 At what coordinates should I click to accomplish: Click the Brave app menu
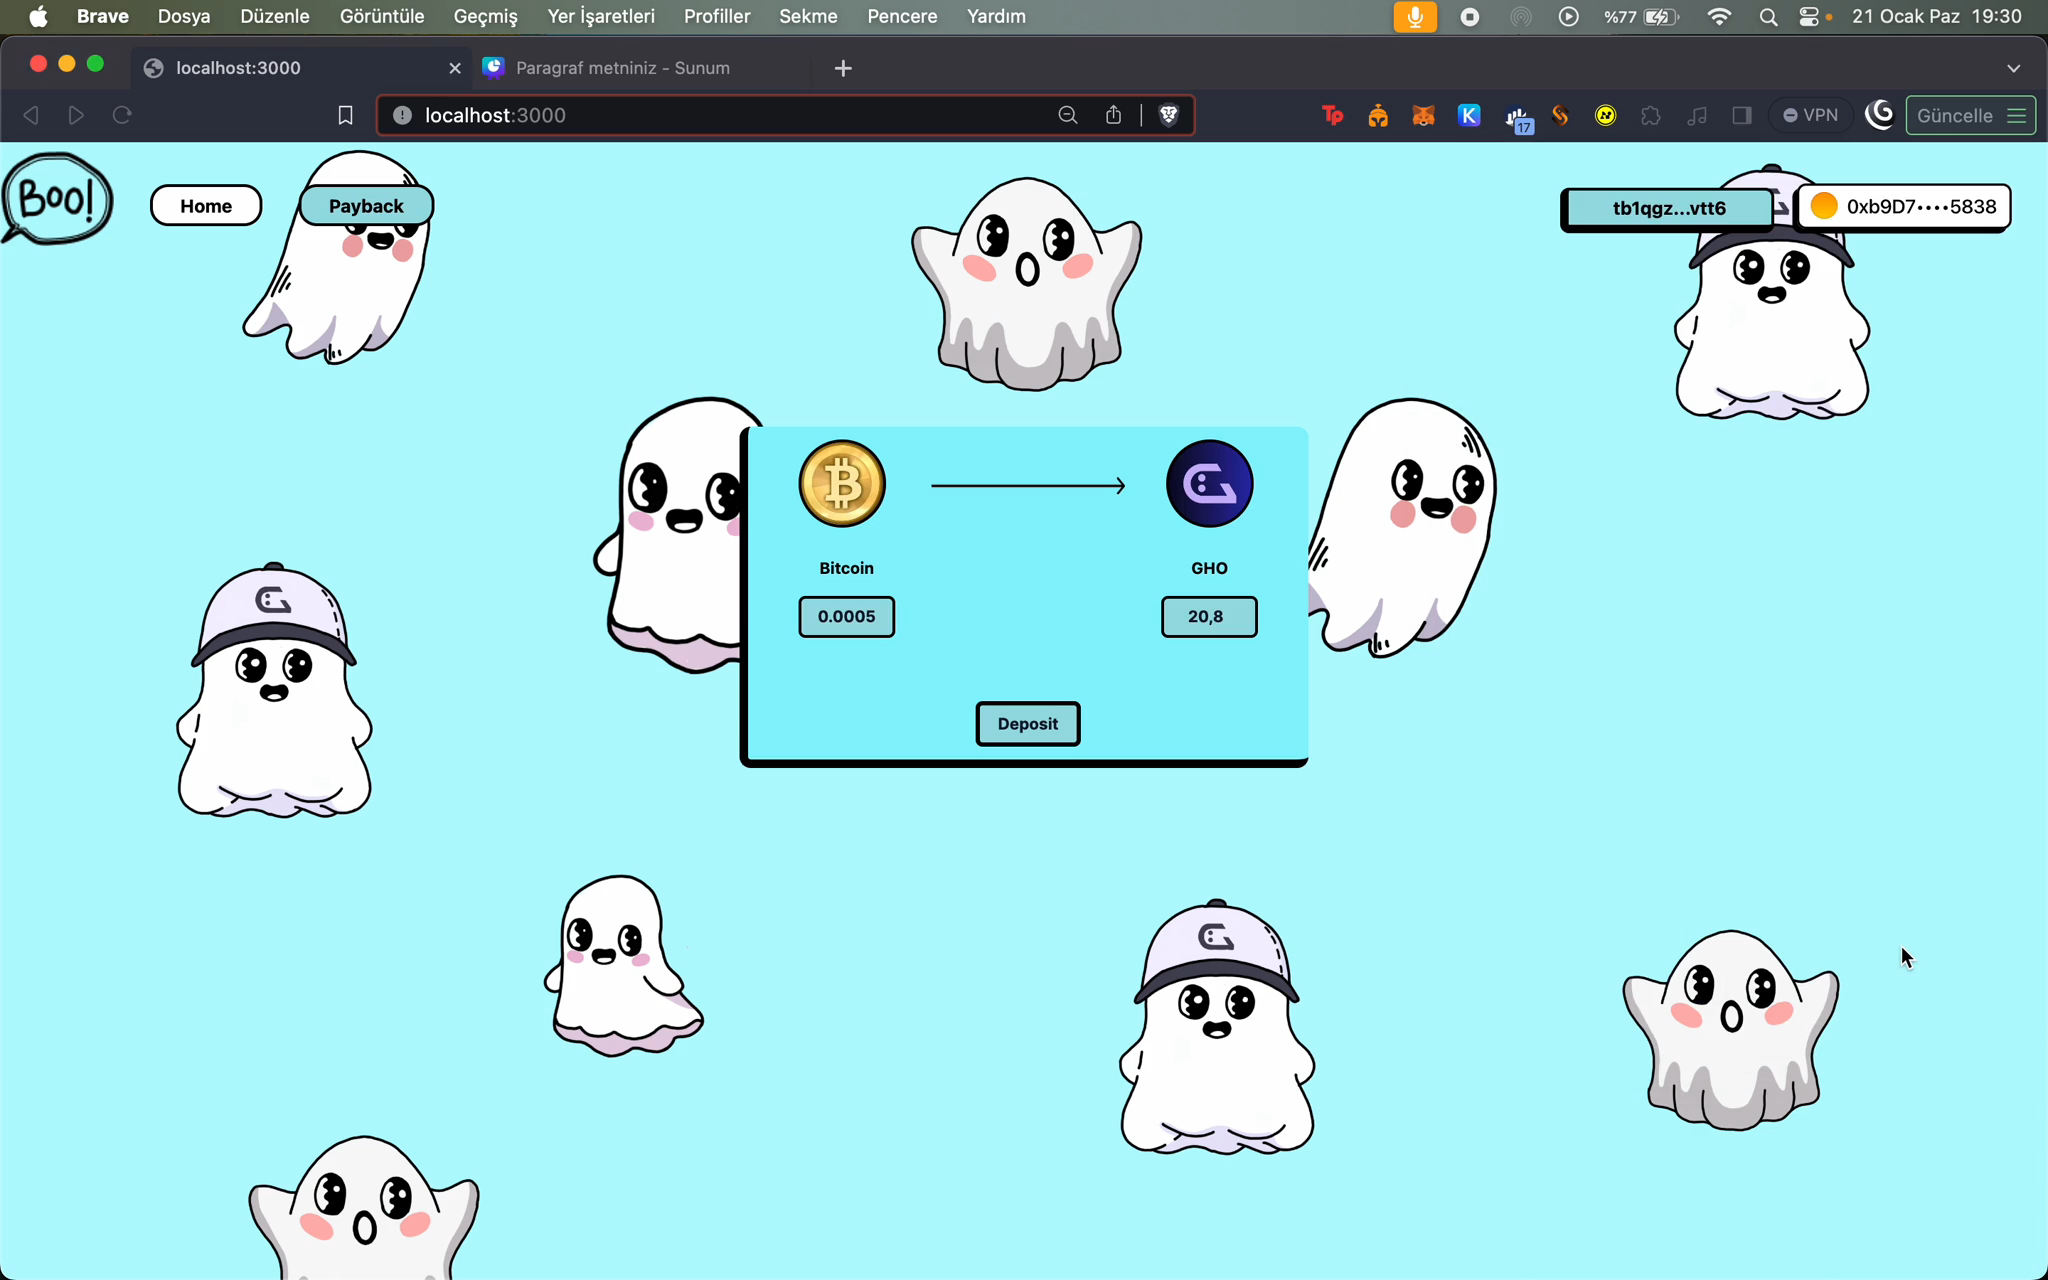pyautogui.click(x=102, y=17)
